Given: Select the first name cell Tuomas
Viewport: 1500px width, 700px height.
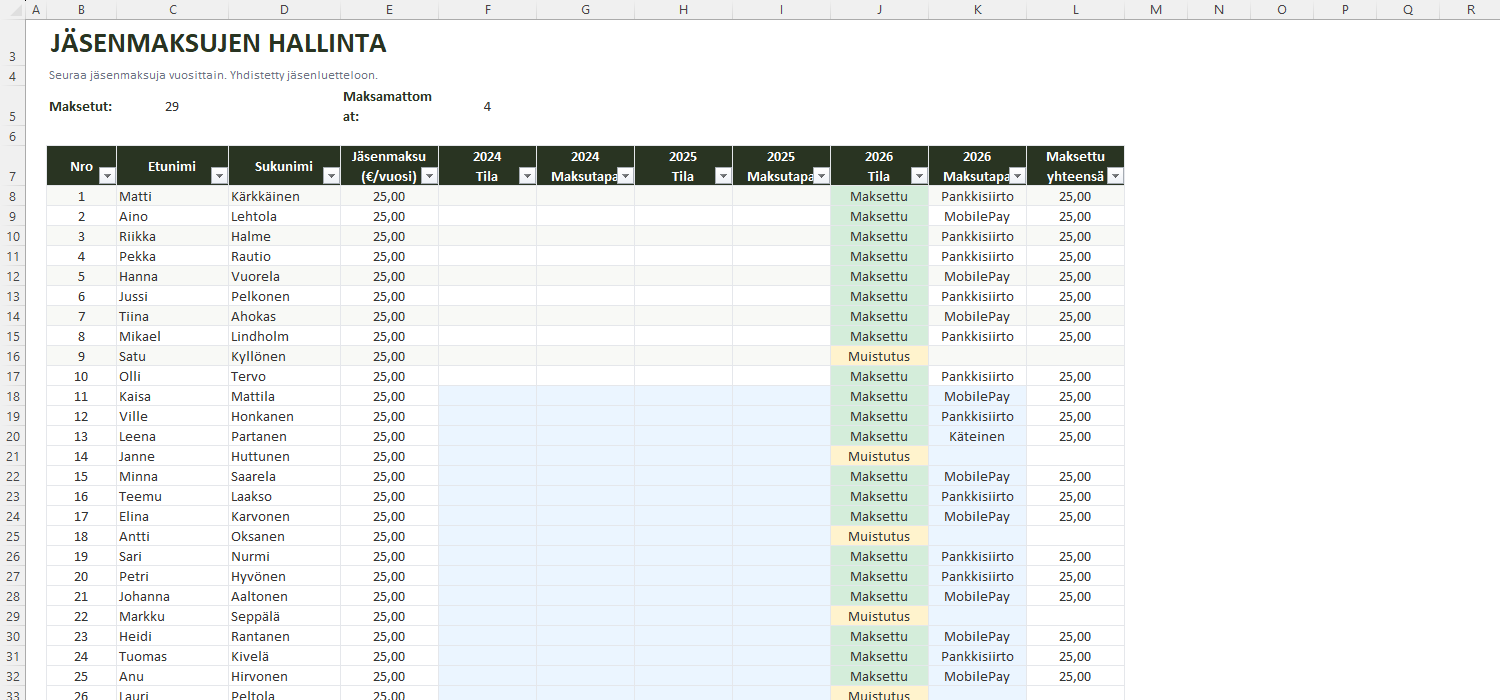Looking at the screenshot, I should coord(172,656).
